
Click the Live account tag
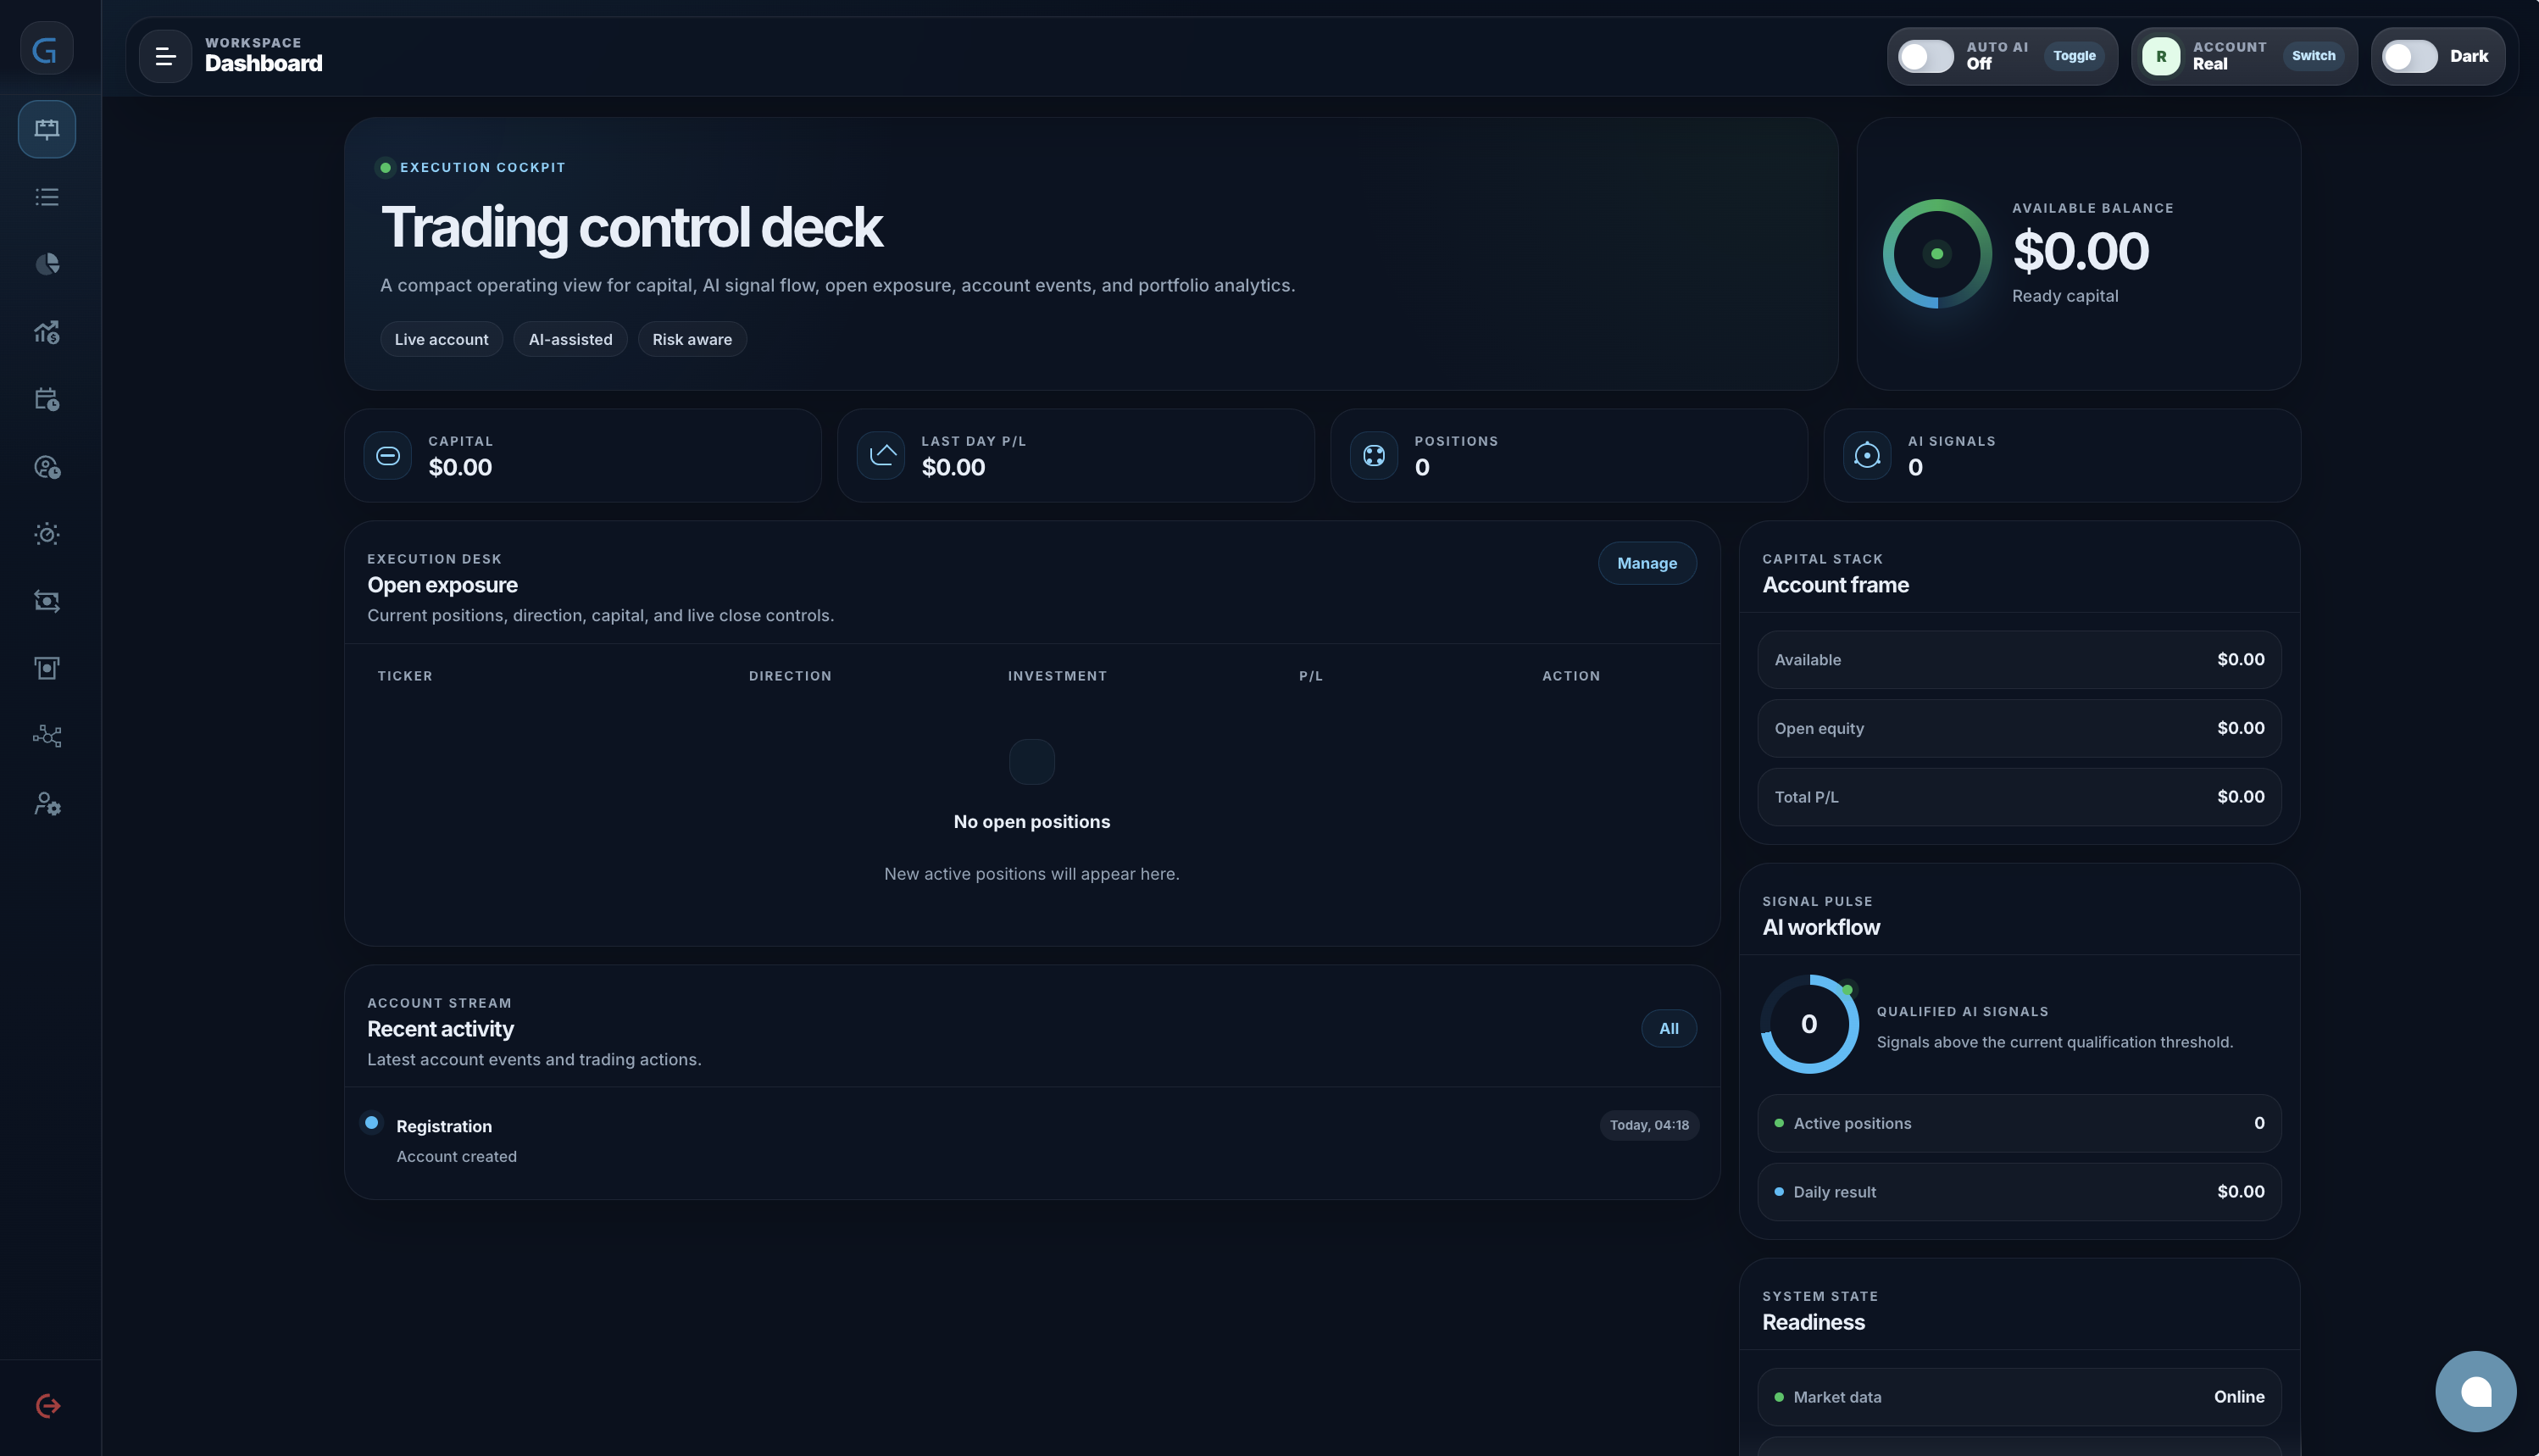coord(441,339)
